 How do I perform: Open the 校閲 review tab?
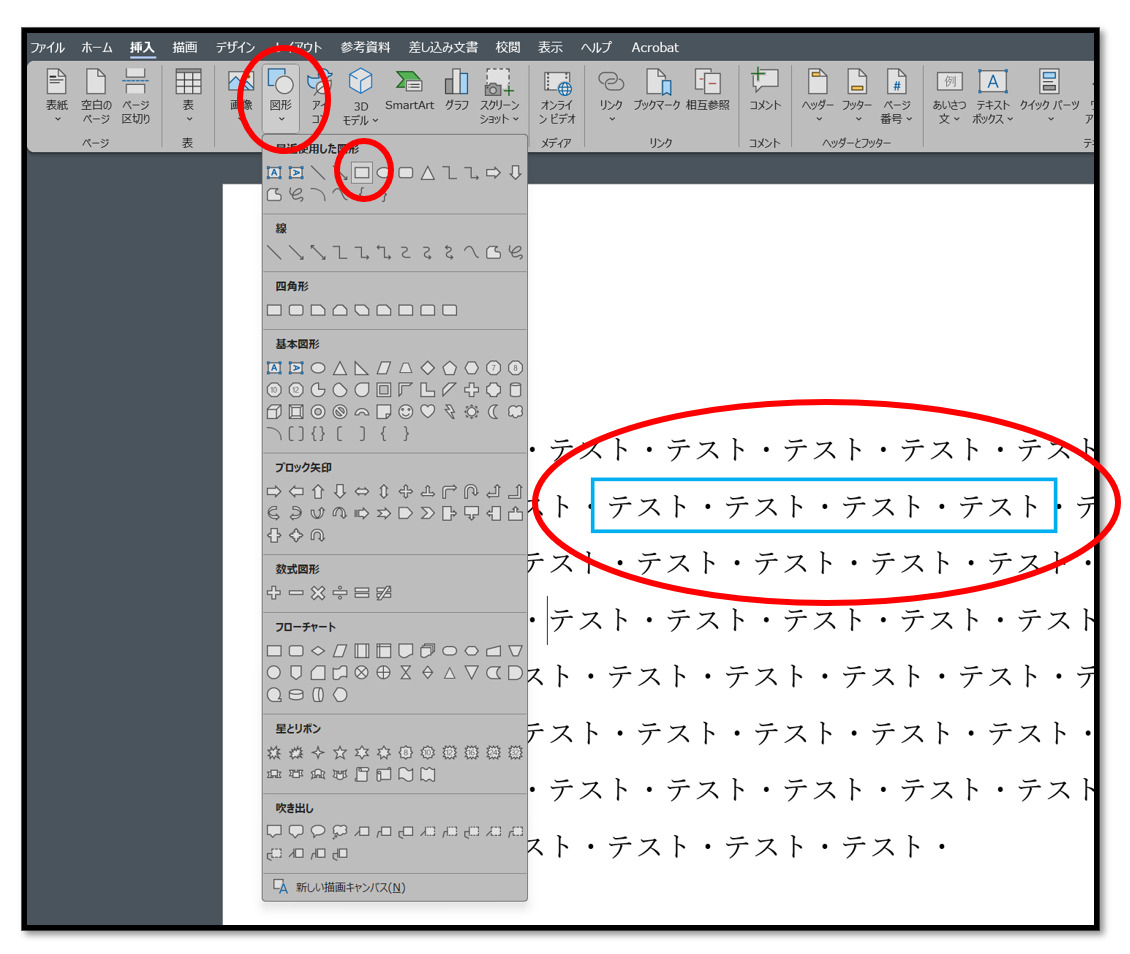pos(508,47)
